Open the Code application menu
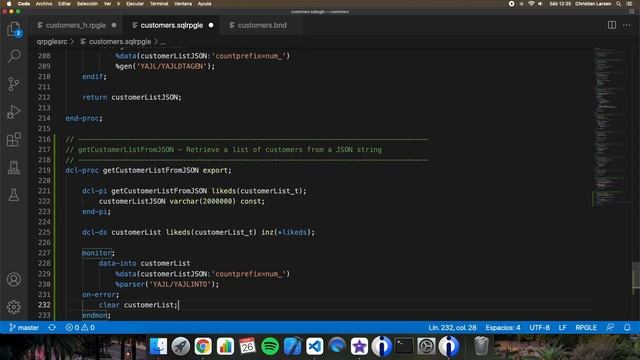The image size is (640, 360). 24,4
